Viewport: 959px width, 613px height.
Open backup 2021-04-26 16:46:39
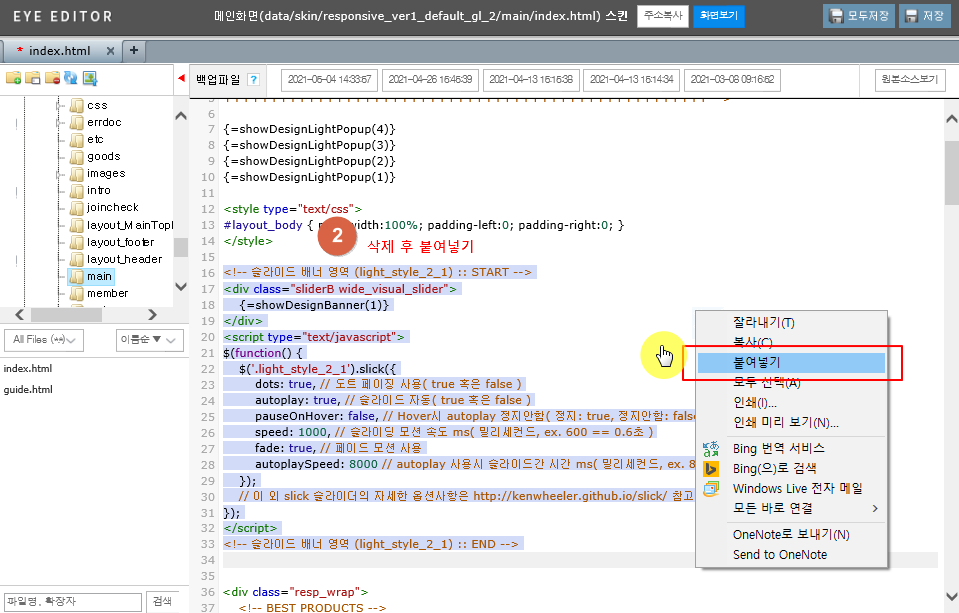pyautogui.click(x=430, y=80)
